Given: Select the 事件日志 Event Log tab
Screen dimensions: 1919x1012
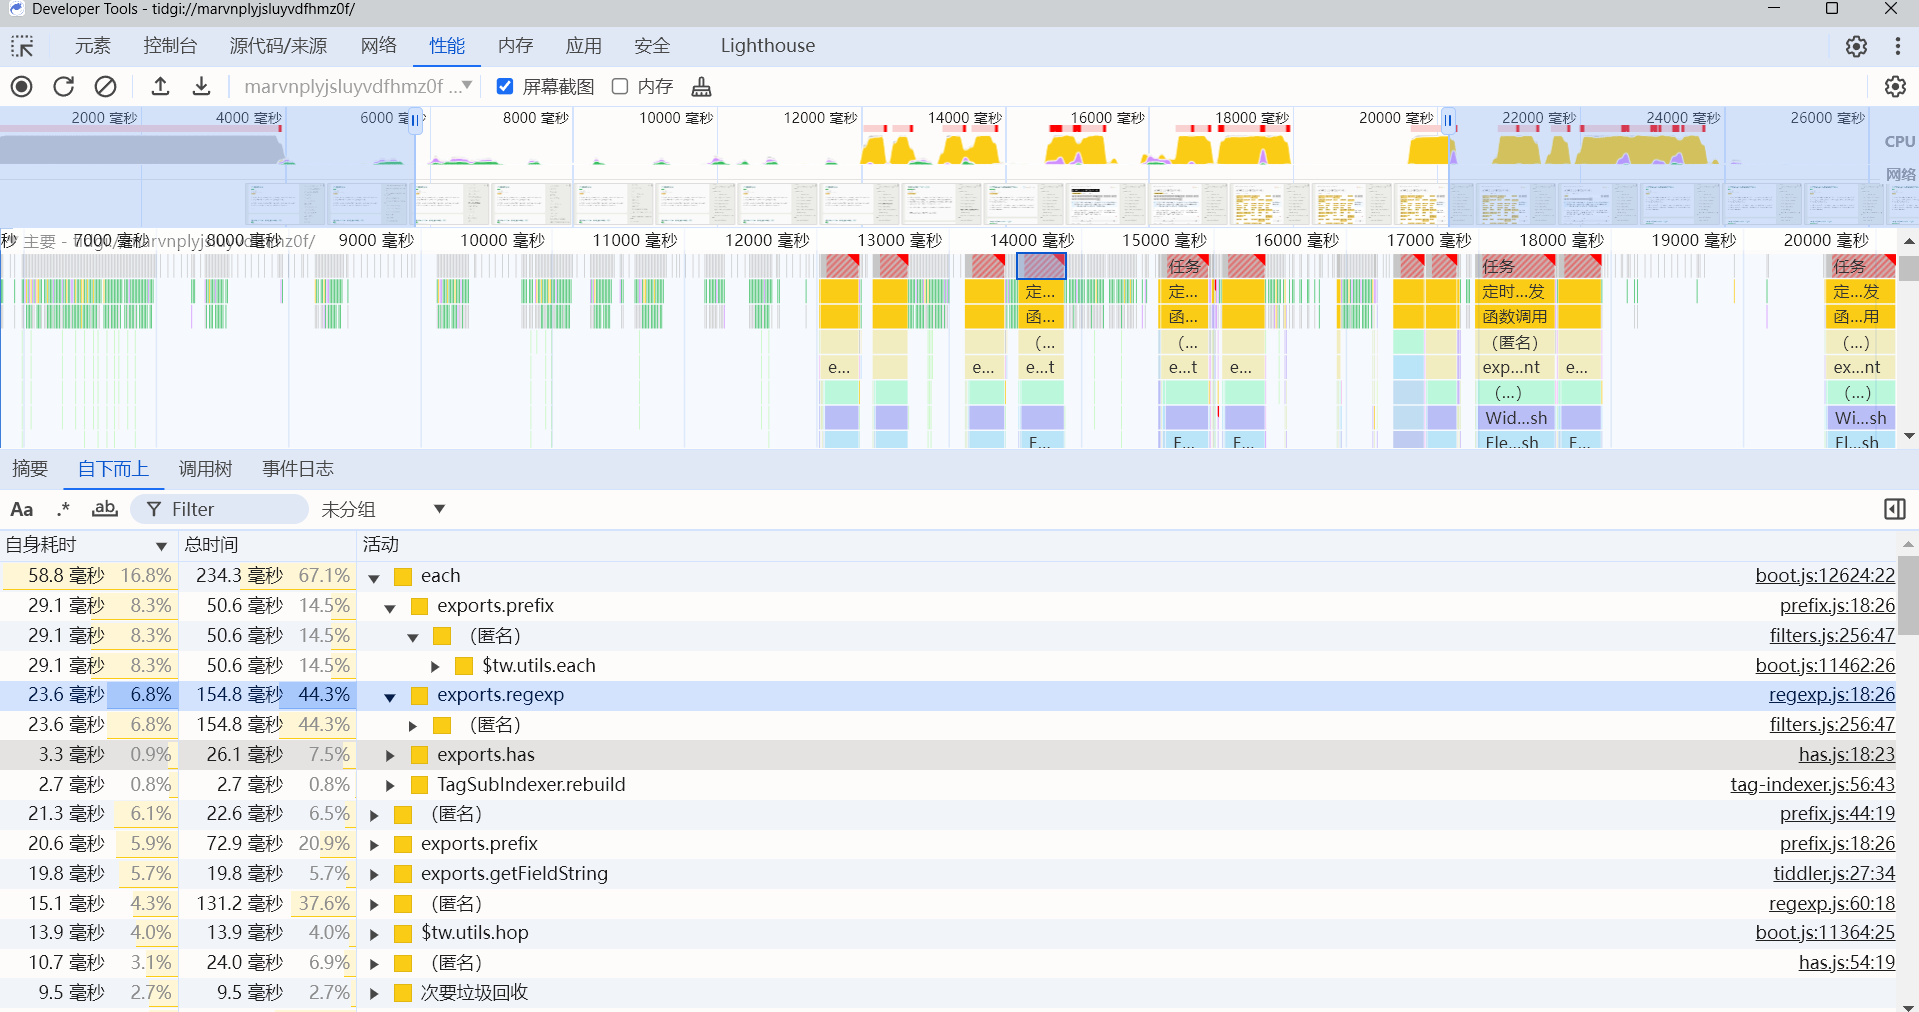Looking at the screenshot, I should 298,469.
